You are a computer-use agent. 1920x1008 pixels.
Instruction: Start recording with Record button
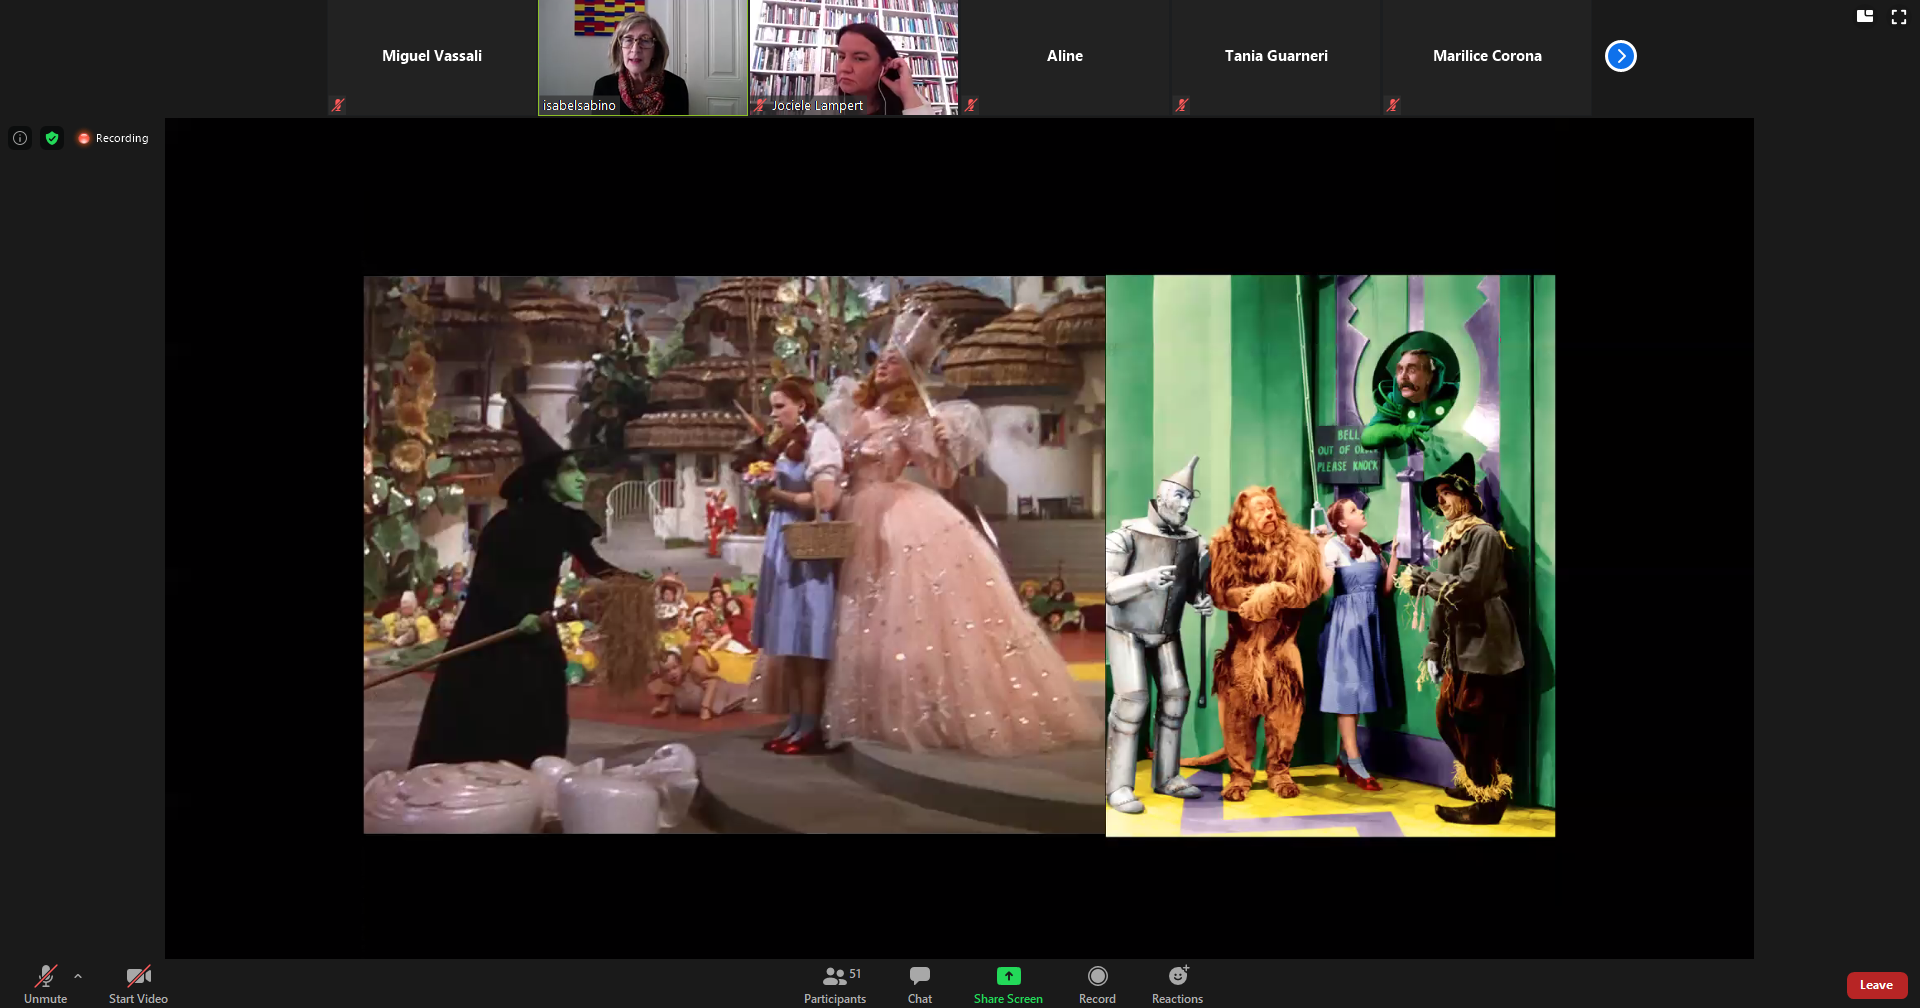coord(1097,984)
